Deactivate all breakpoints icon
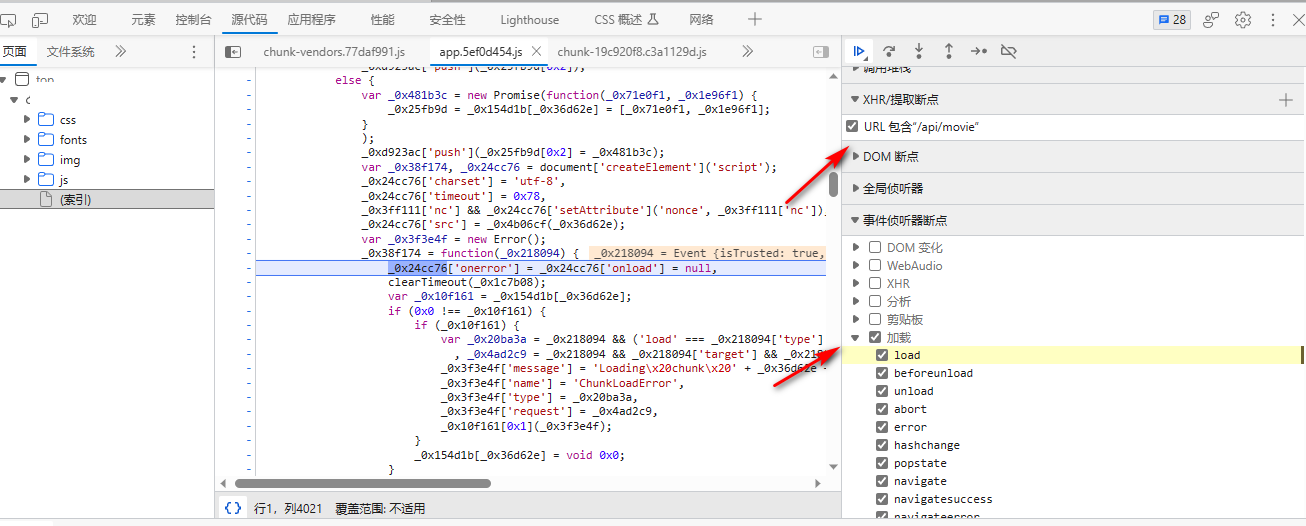The height and width of the screenshot is (526, 1306). [x=1008, y=51]
